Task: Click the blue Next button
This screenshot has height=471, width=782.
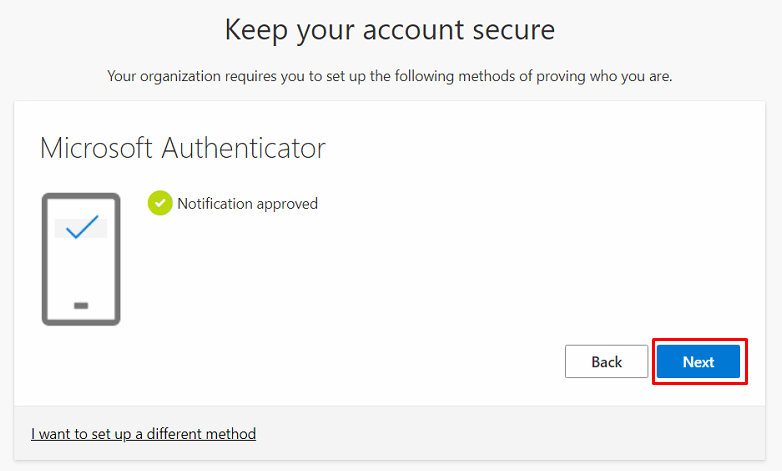Action: (x=698, y=362)
